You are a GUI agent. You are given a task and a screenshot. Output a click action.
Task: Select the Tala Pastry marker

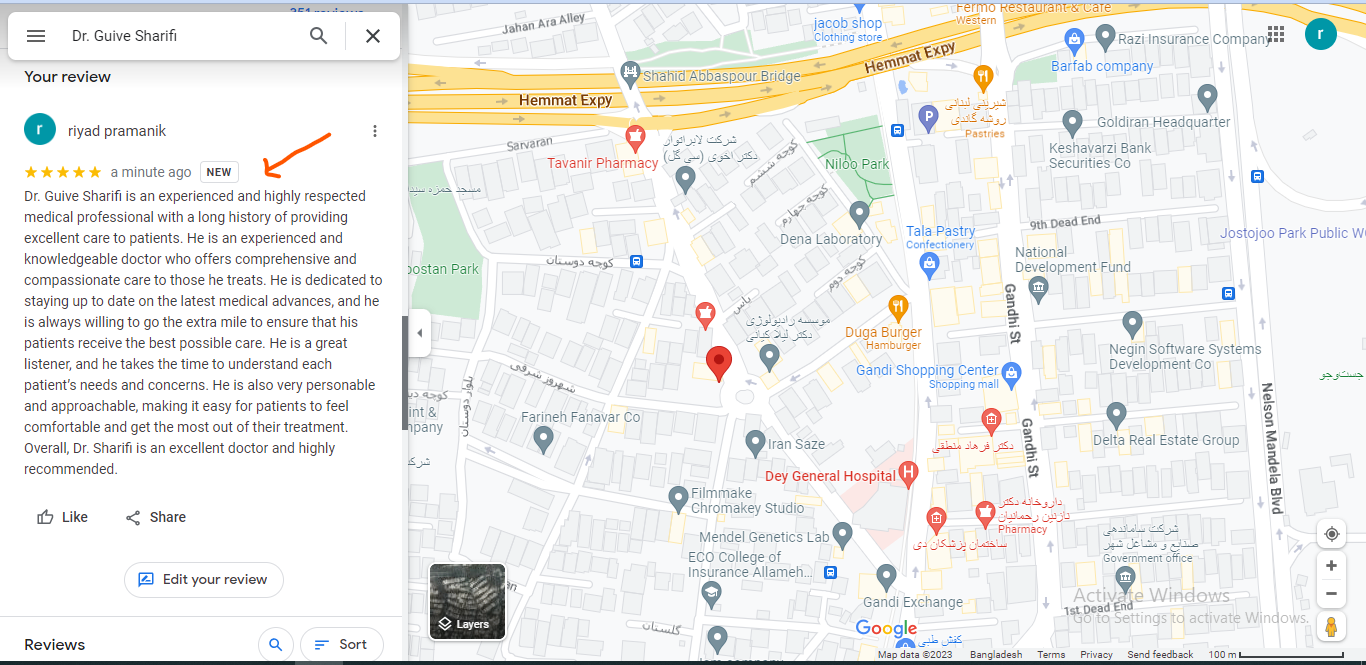point(929,265)
